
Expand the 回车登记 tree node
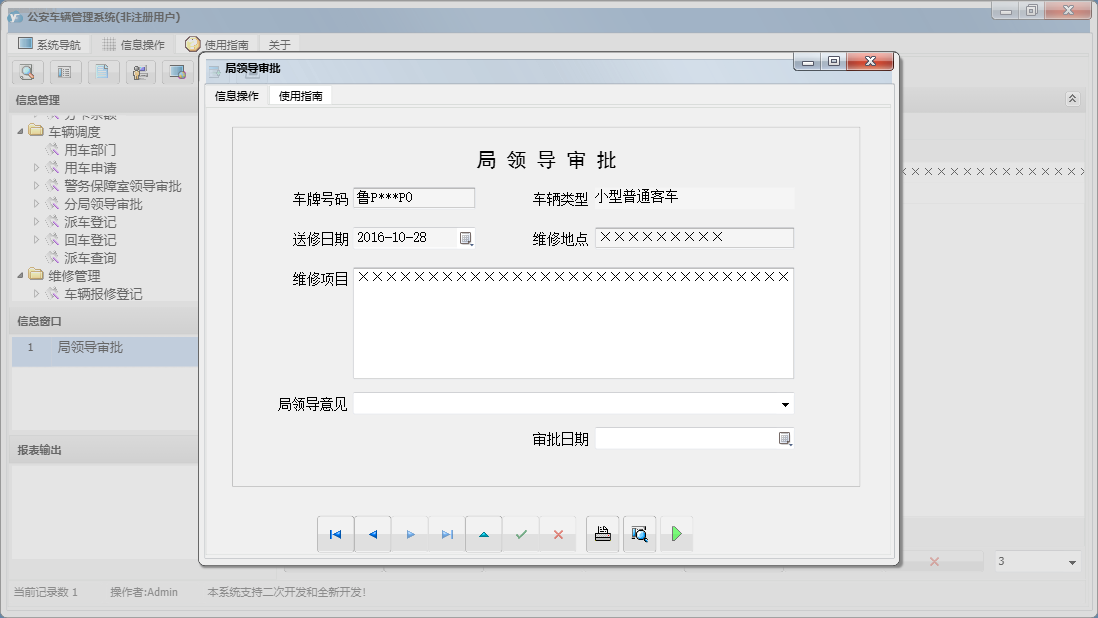[x=36, y=239]
